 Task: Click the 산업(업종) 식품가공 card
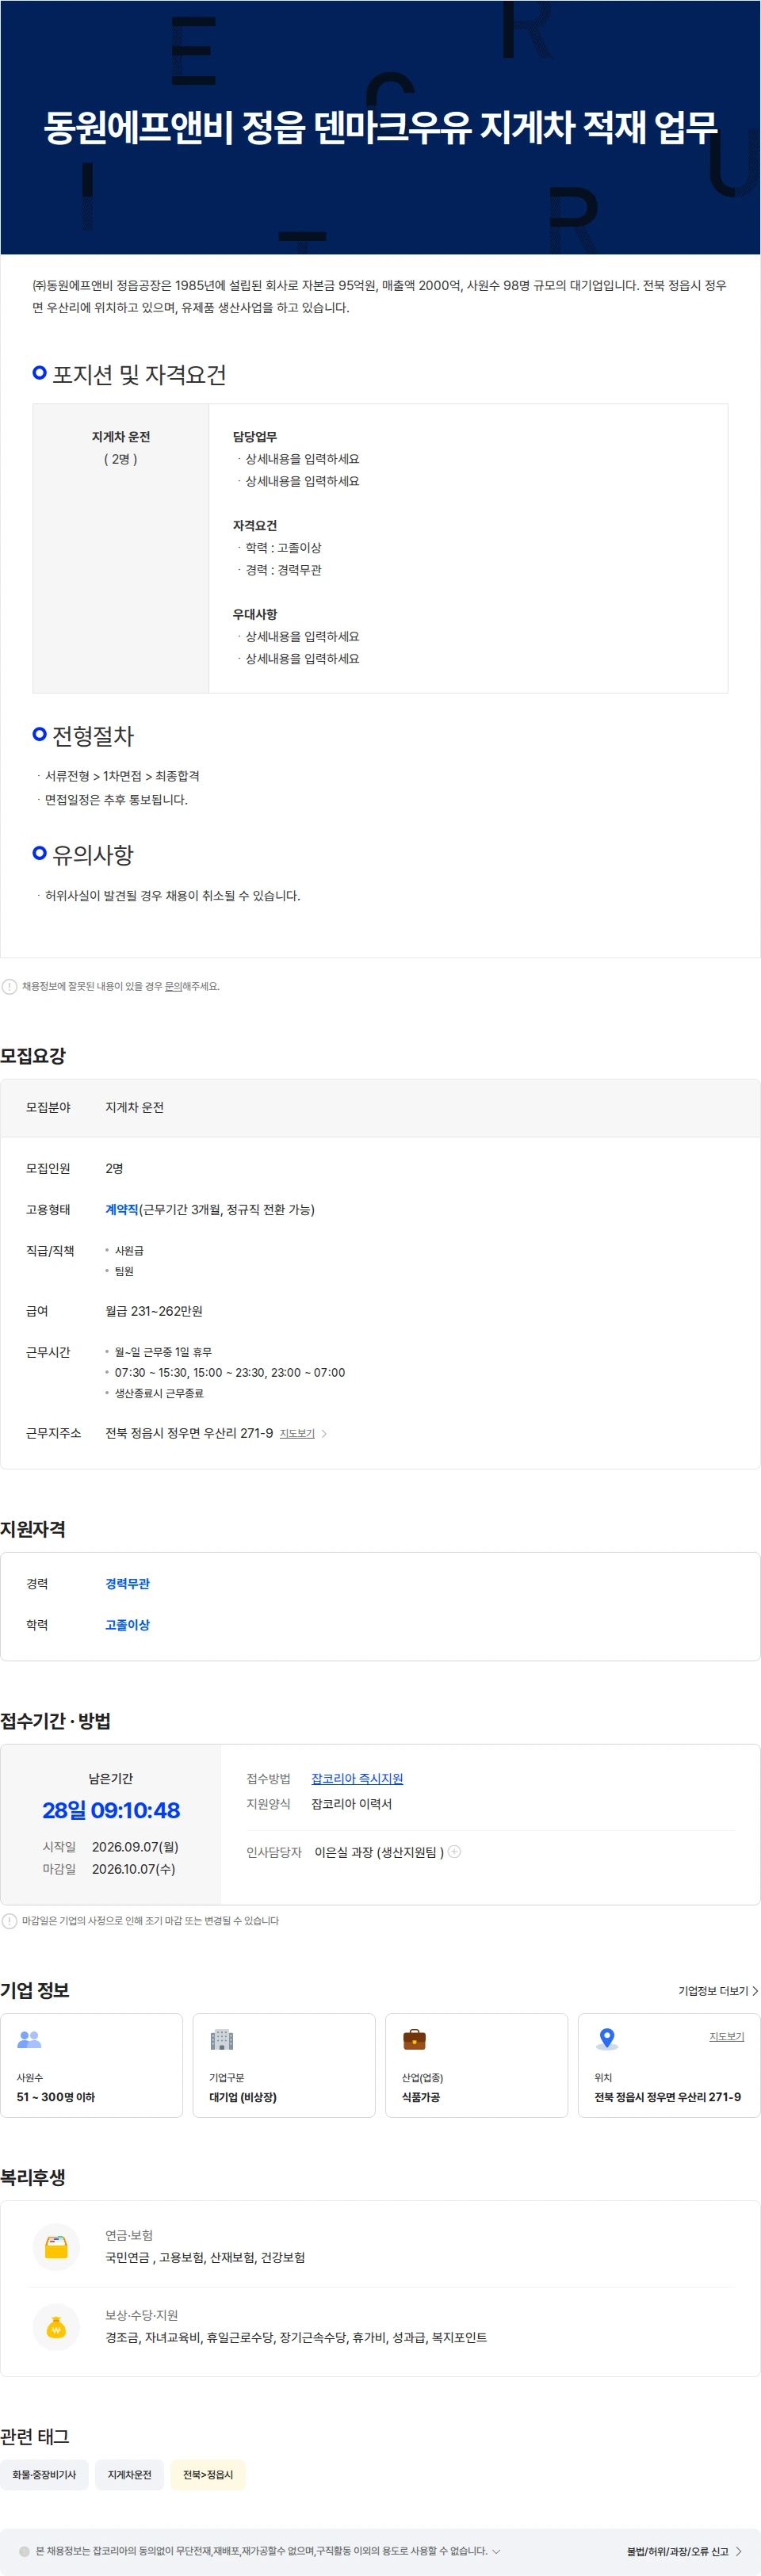click(476, 2064)
